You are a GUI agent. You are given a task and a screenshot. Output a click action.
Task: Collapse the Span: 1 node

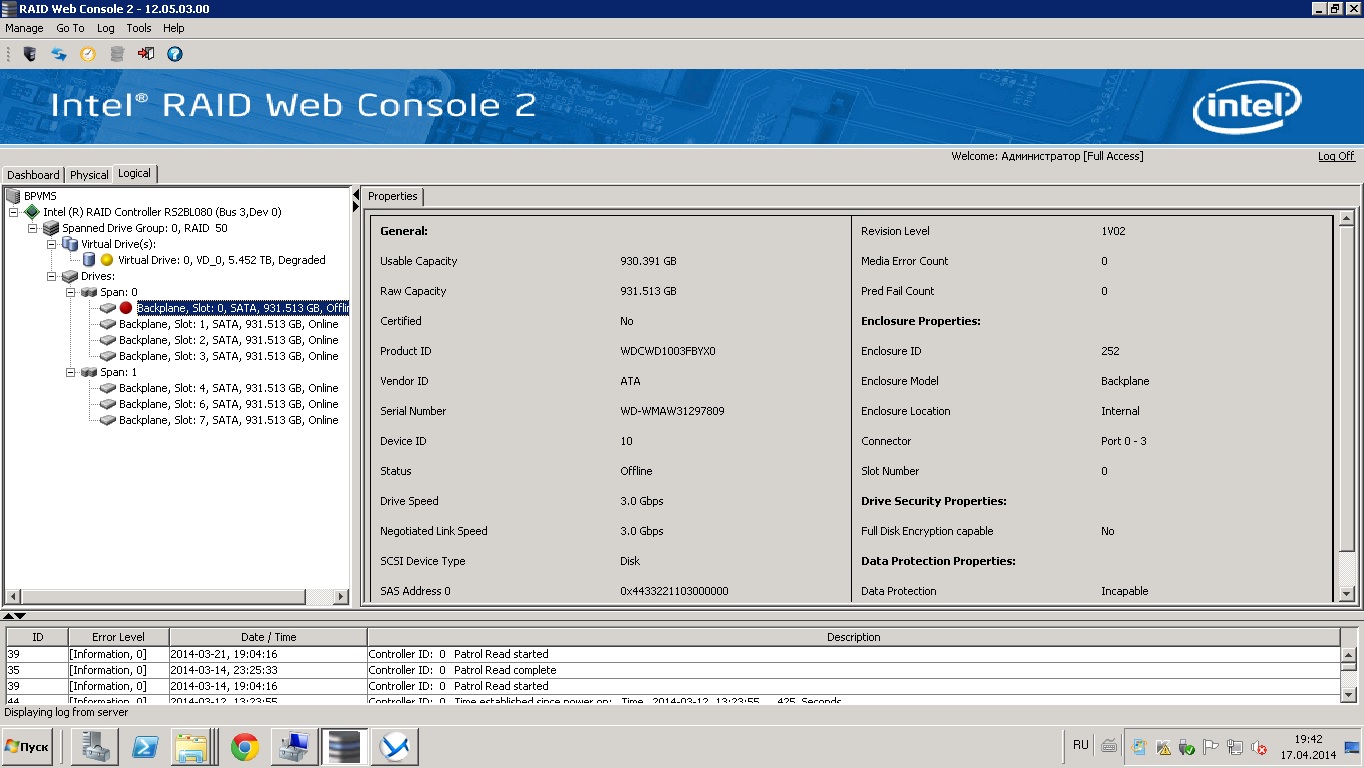tap(71, 372)
